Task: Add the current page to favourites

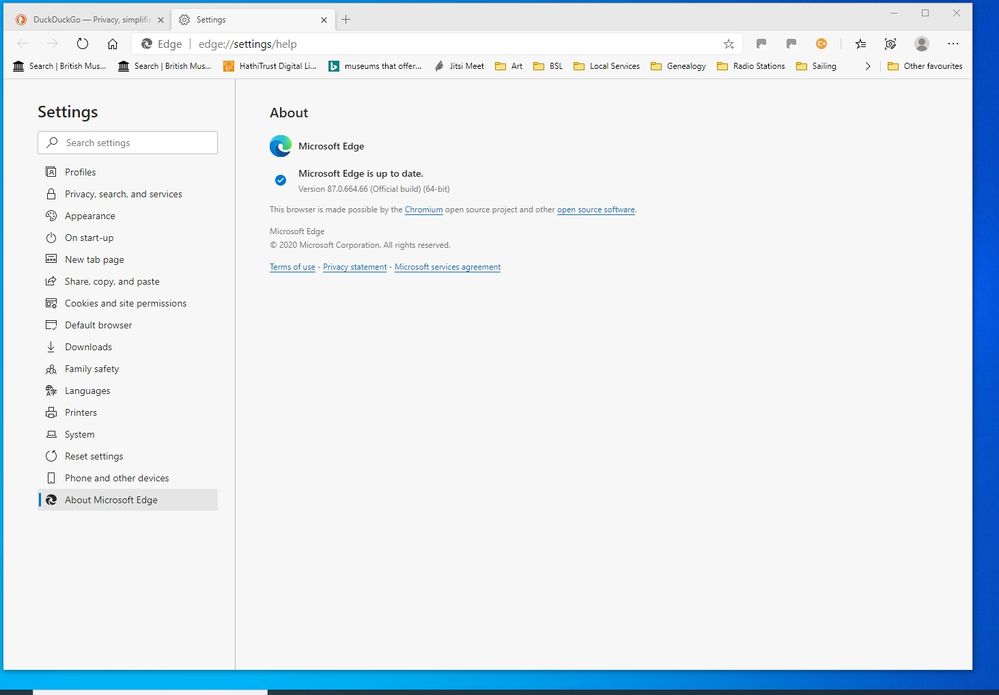Action: (x=729, y=44)
